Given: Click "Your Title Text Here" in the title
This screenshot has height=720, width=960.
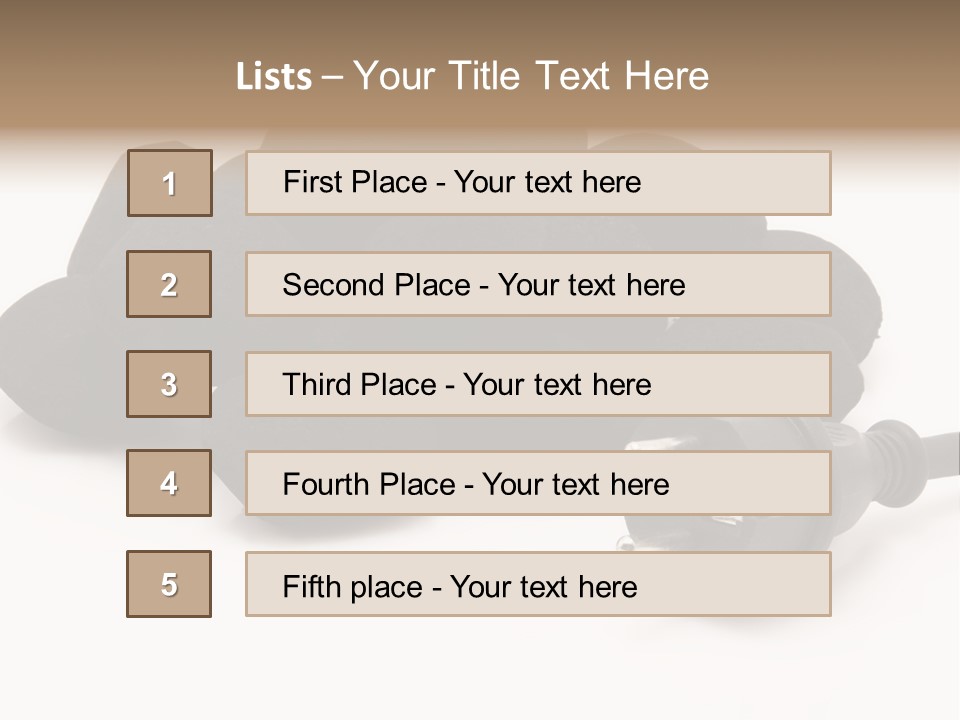Looking at the screenshot, I should 531,76.
